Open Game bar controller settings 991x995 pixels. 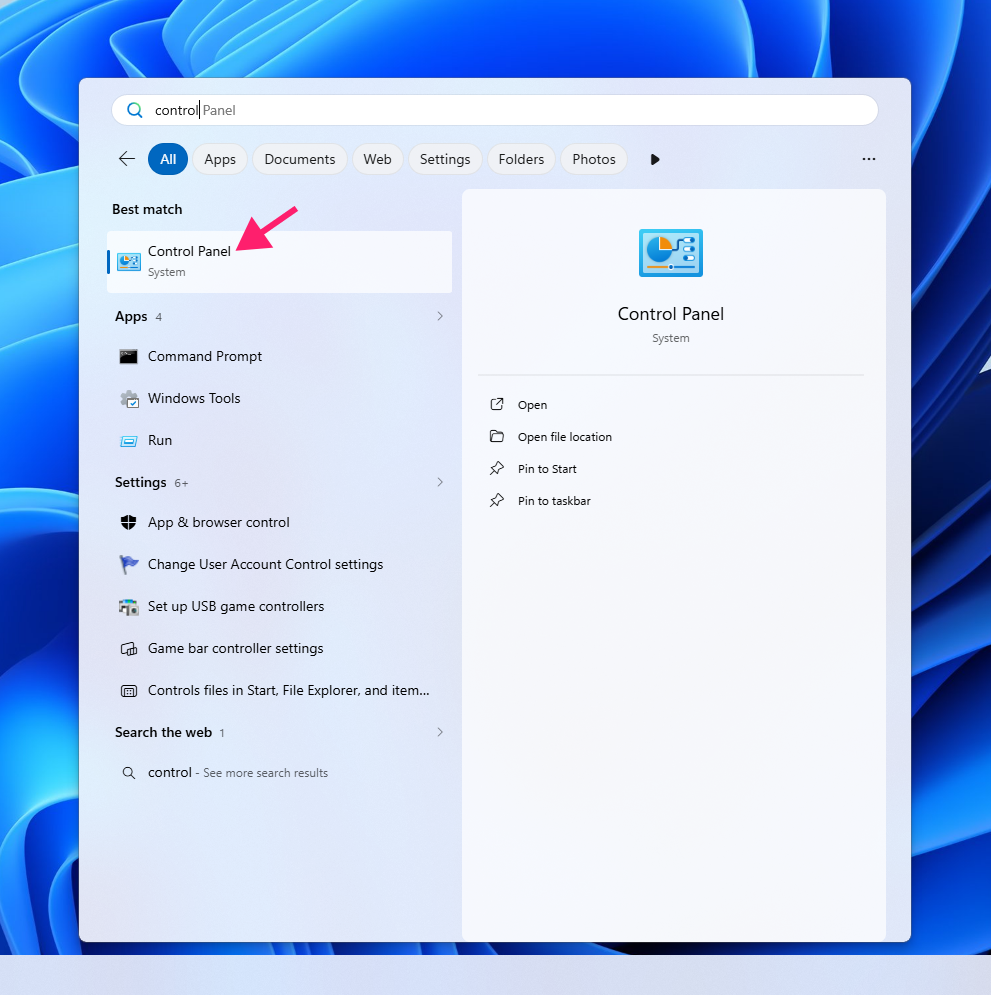coord(279,648)
